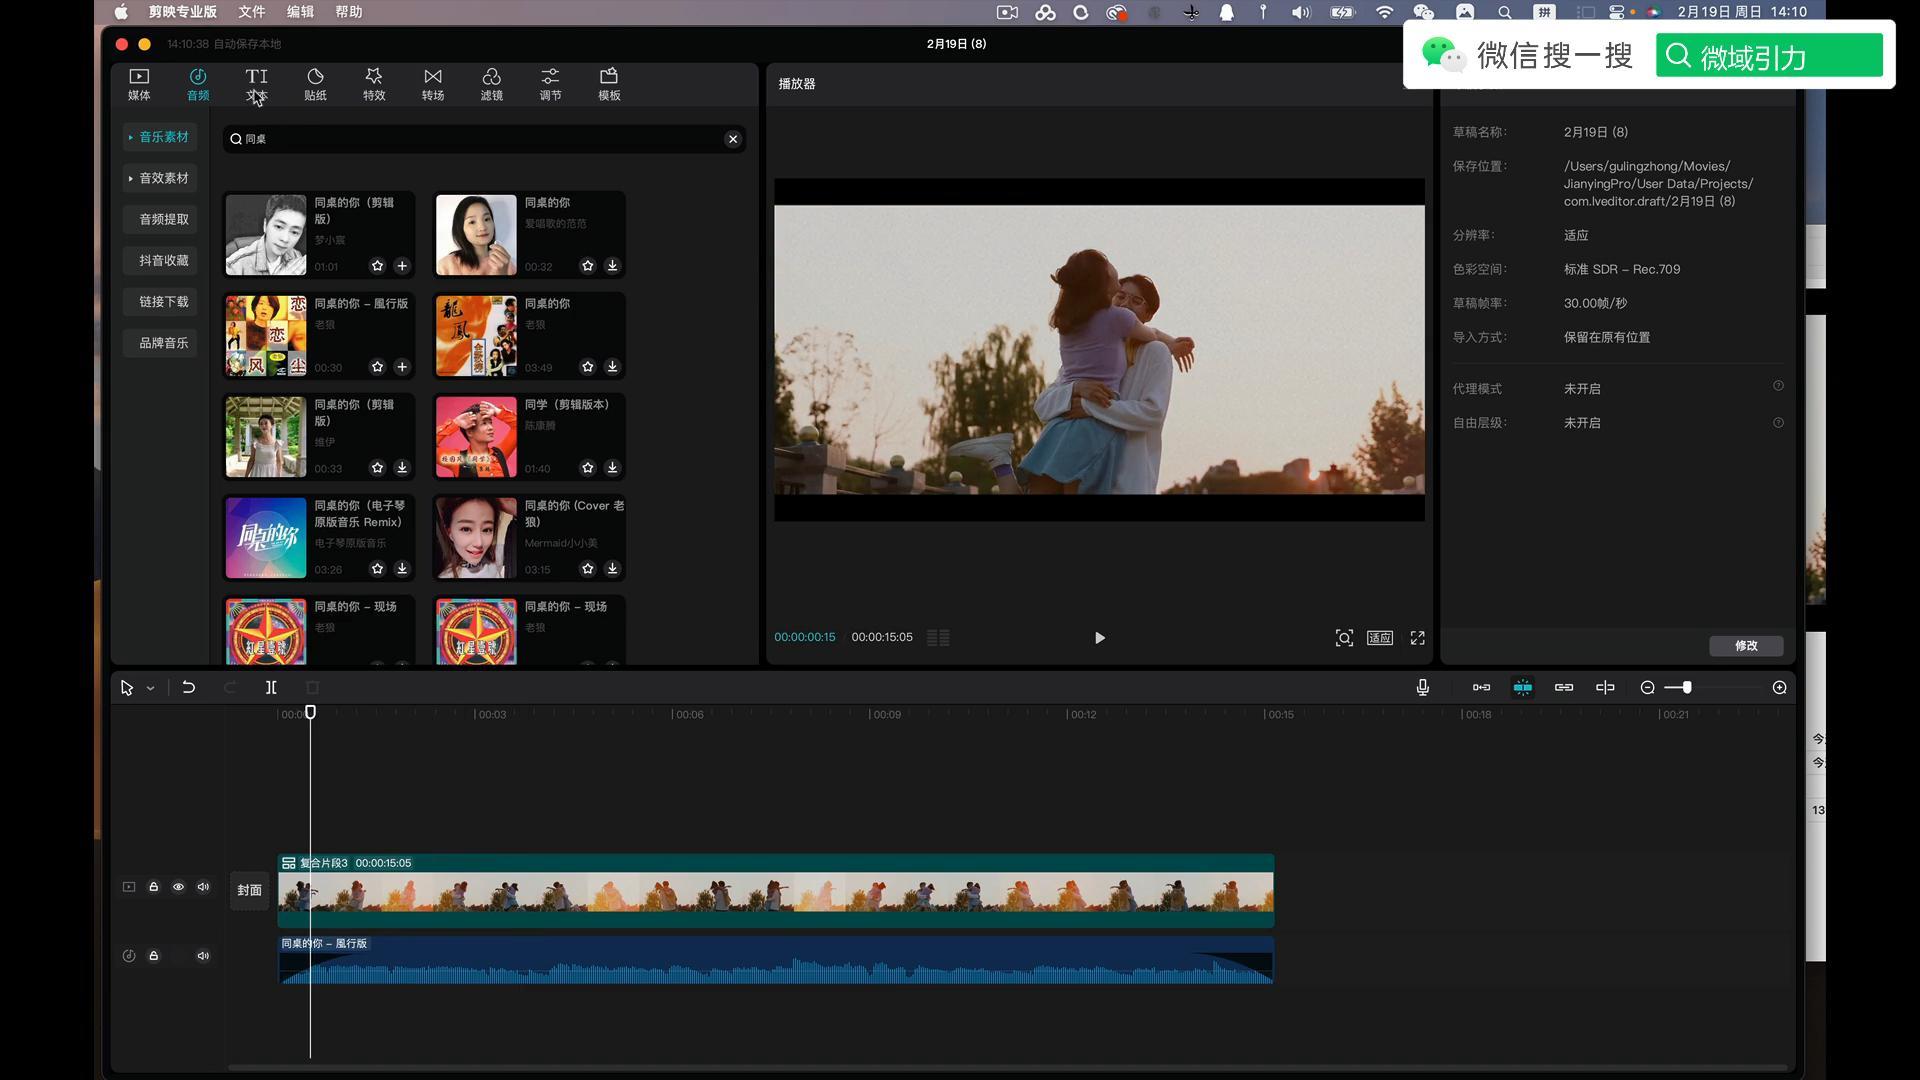Image resolution: width=1920 pixels, height=1080 pixels.
Task: Expand the 音乐素材 category
Action: pos(160,137)
